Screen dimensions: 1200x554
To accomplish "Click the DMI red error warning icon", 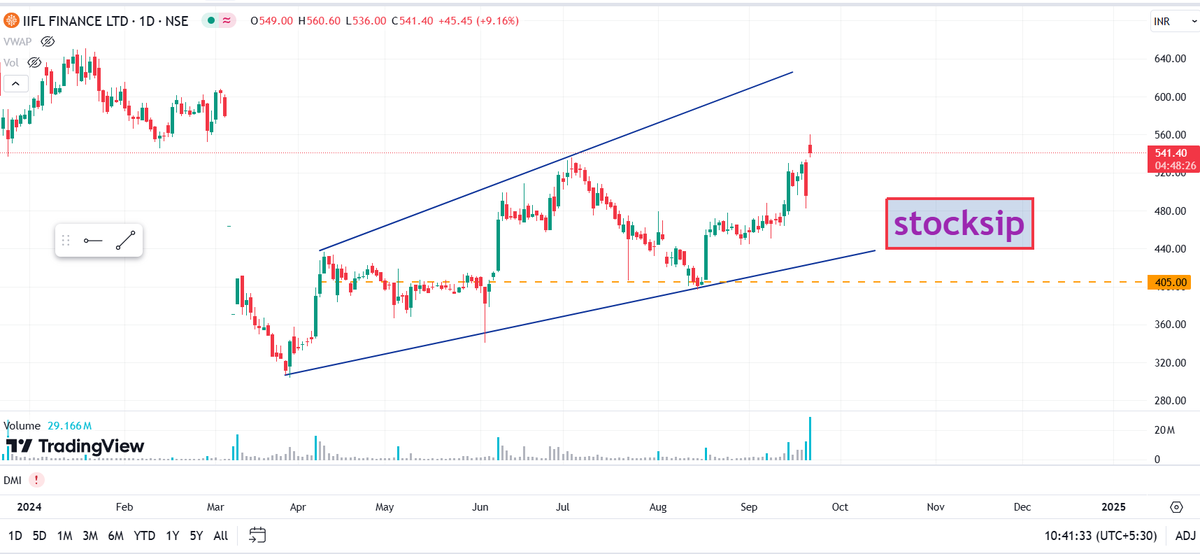I will coord(37,479).
